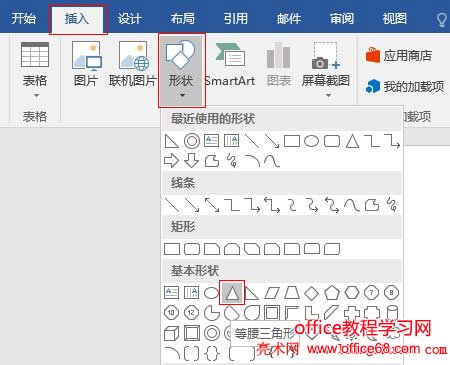Image resolution: width=450 pixels, height=365 pixels.
Task: Select highlighted 等腰三角形 in 基本形状
Action: pyautogui.click(x=232, y=293)
